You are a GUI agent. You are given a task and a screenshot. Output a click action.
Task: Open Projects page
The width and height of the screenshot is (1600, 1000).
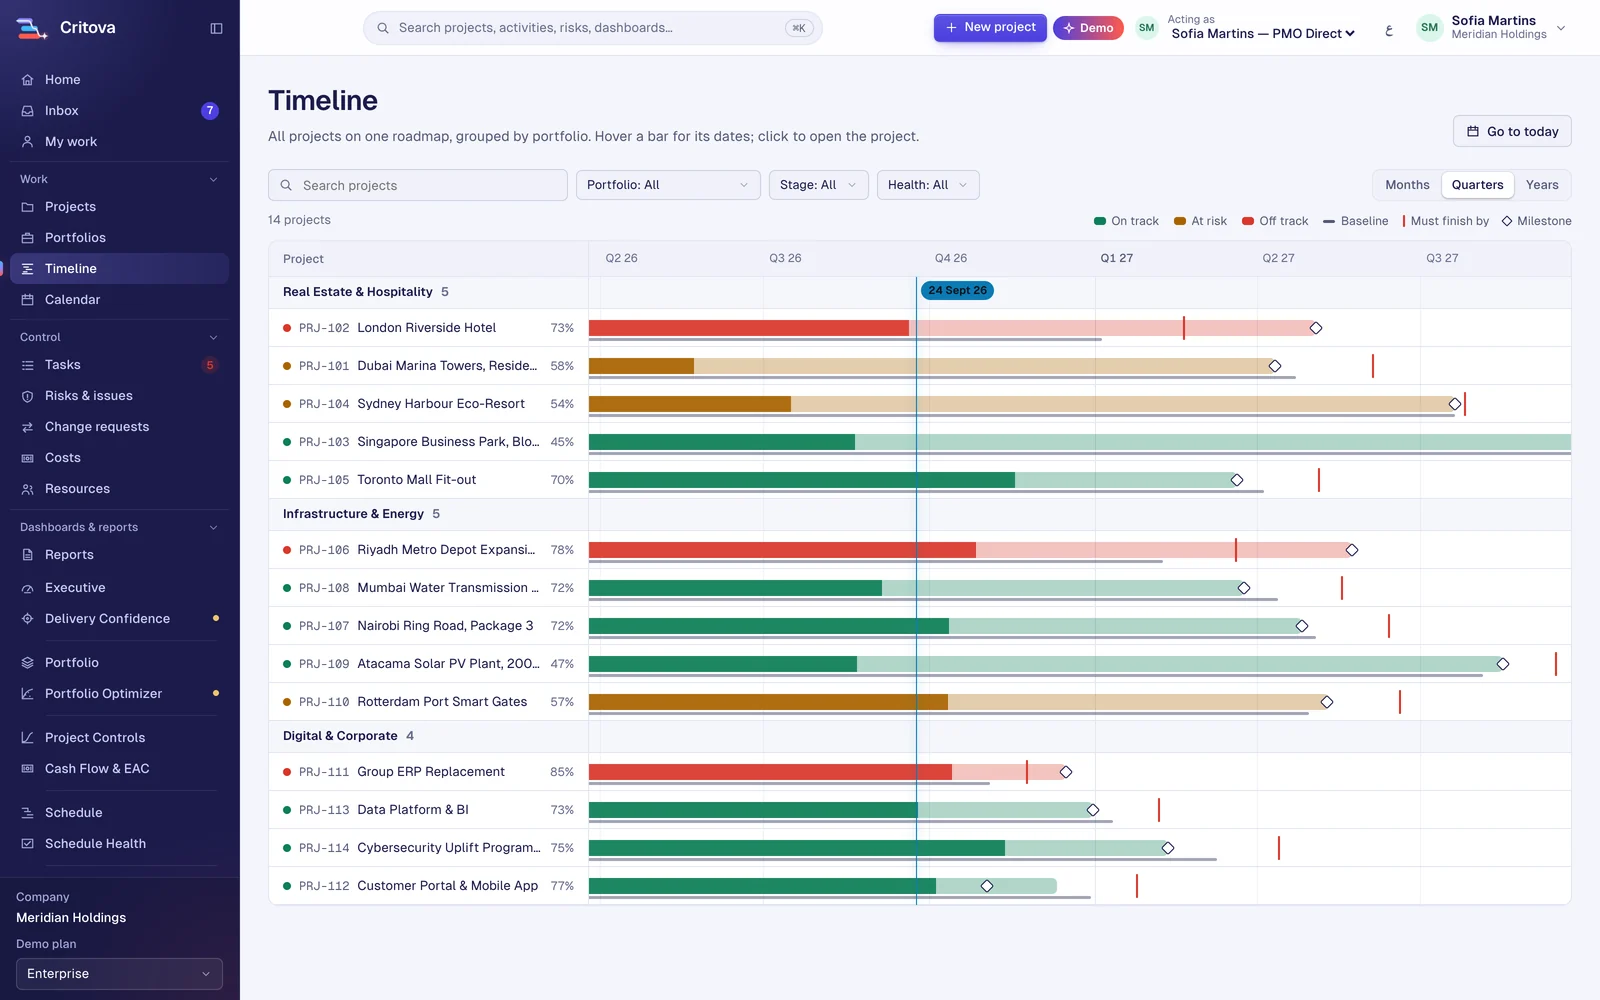coord(119,207)
